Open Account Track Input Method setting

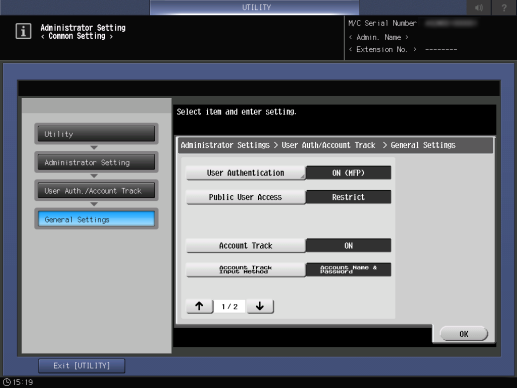click(x=246, y=270)
